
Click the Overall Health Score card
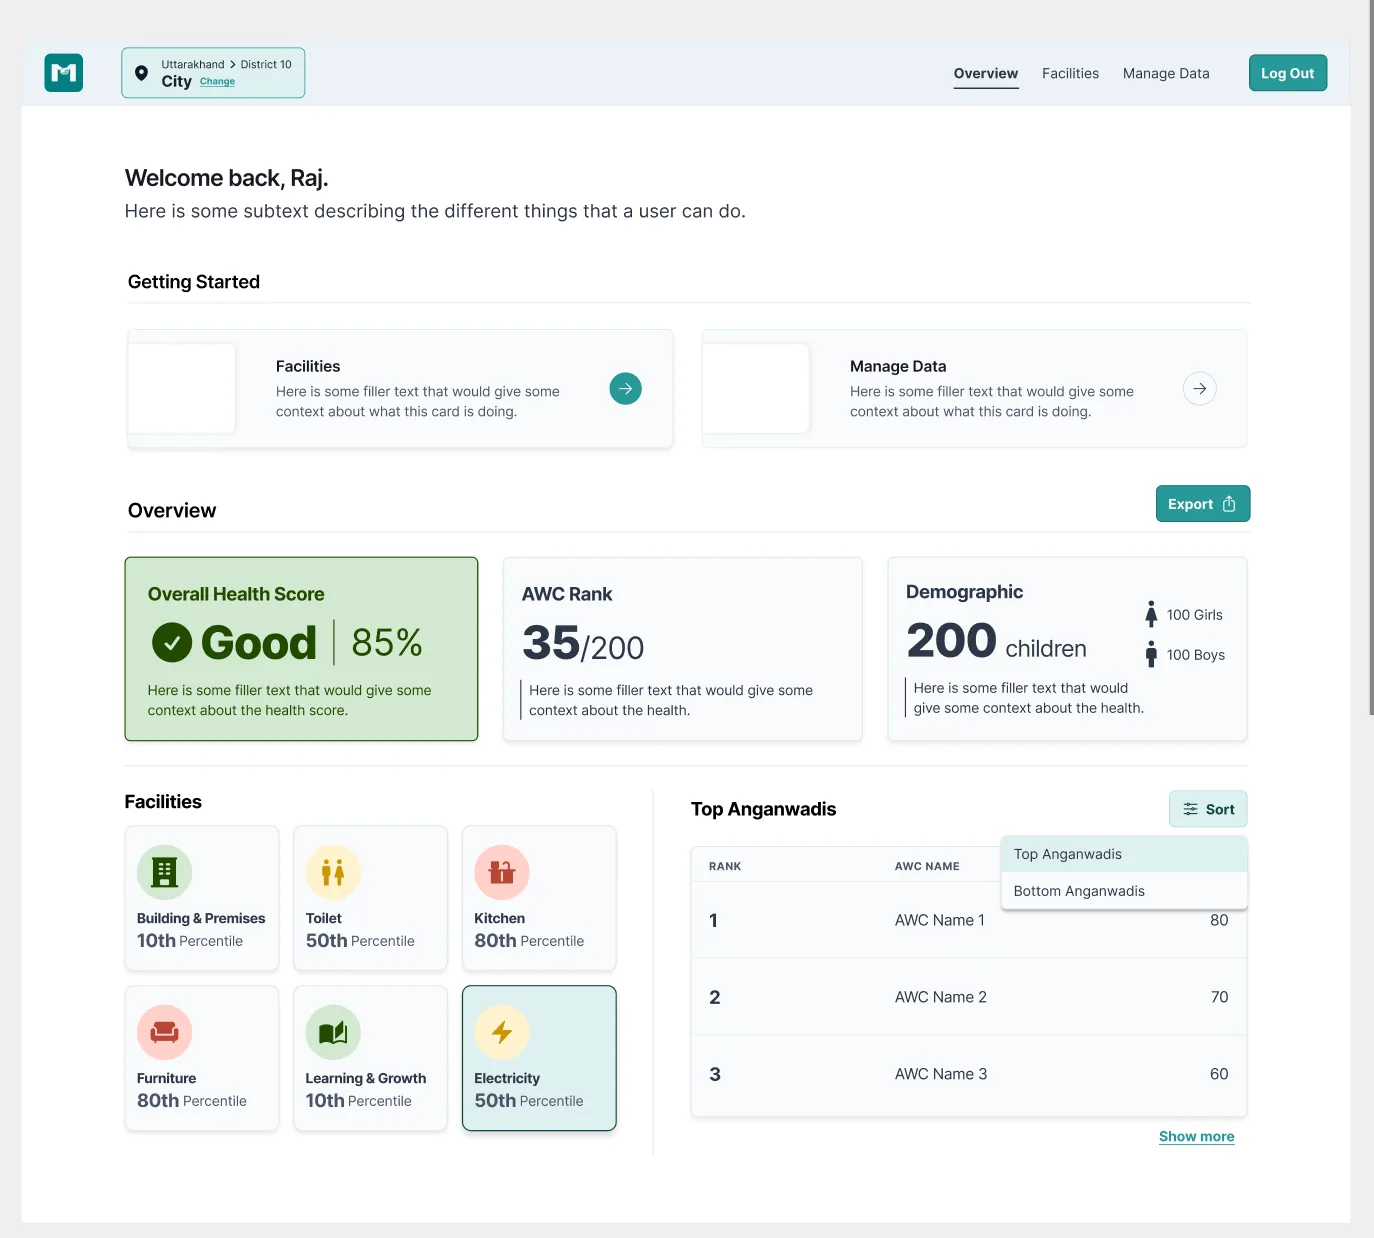[301, 649]
